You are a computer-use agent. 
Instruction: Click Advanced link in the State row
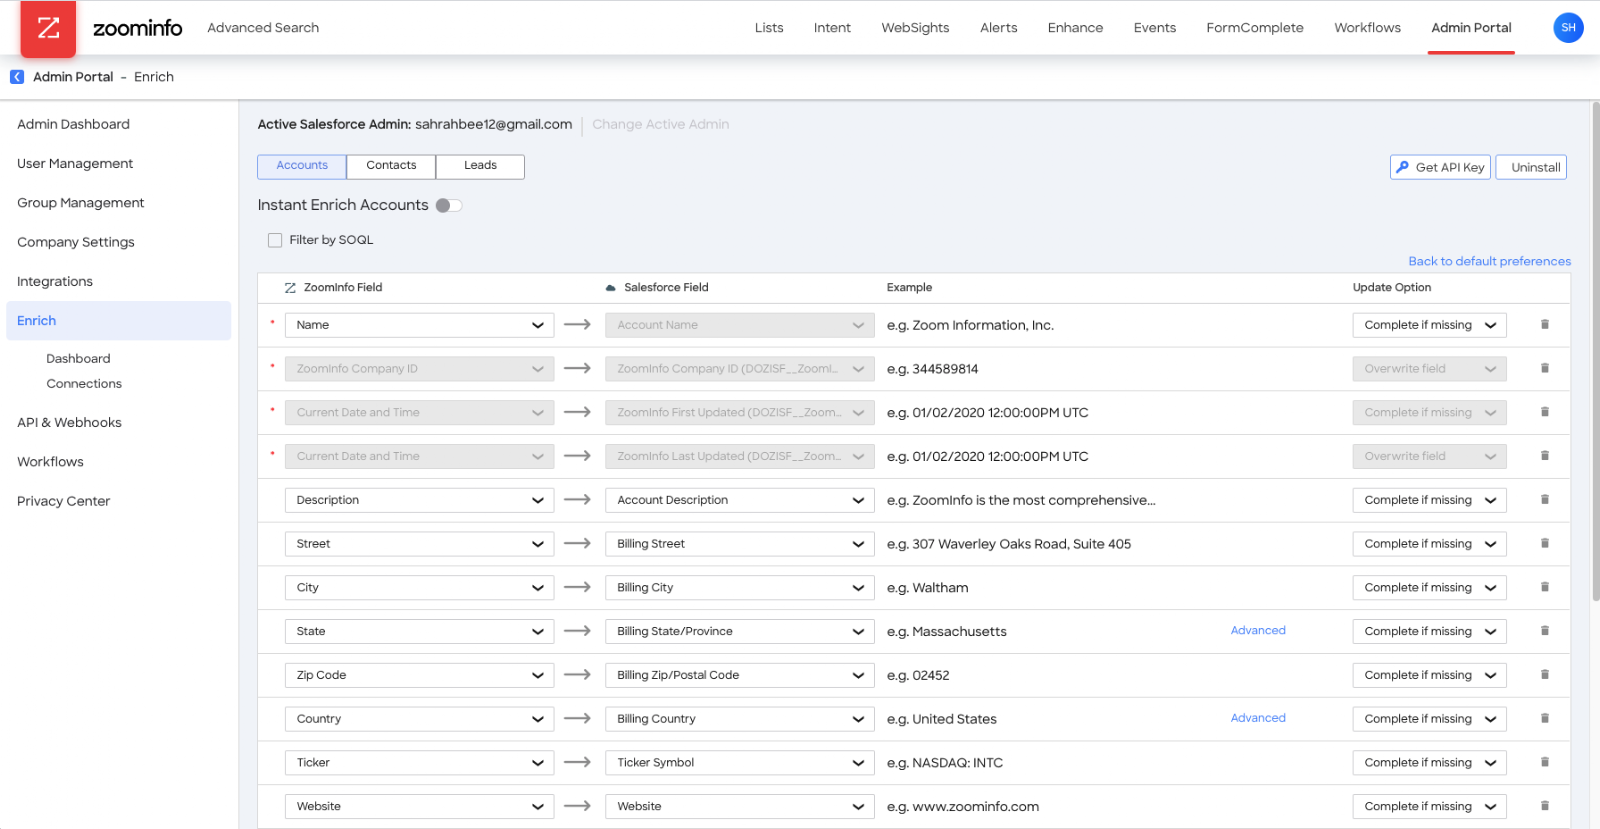pyautogui.click(x=1258, y=630)
